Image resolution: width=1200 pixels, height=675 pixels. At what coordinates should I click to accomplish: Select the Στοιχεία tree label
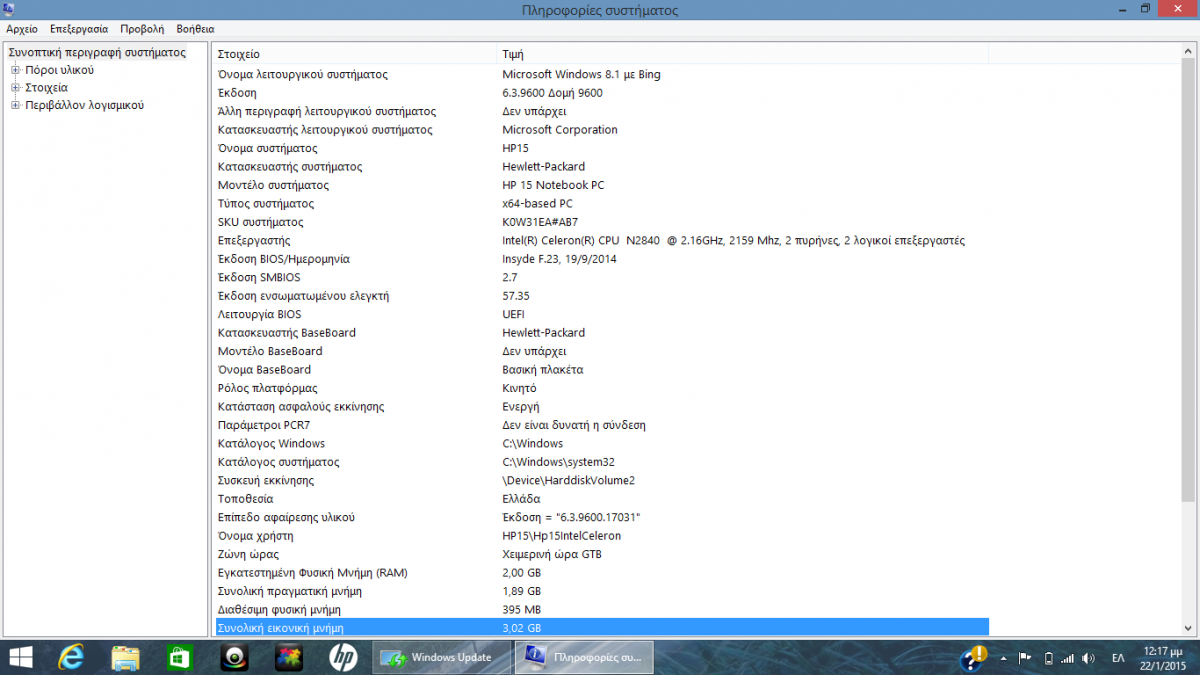pyautogui.click(x=46, y=87)
